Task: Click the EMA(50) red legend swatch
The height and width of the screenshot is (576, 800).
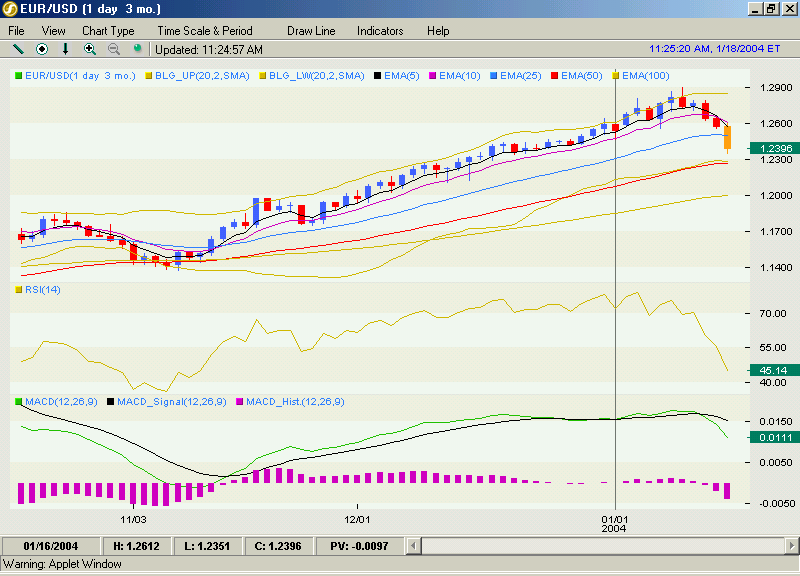Action: [555, 76]
